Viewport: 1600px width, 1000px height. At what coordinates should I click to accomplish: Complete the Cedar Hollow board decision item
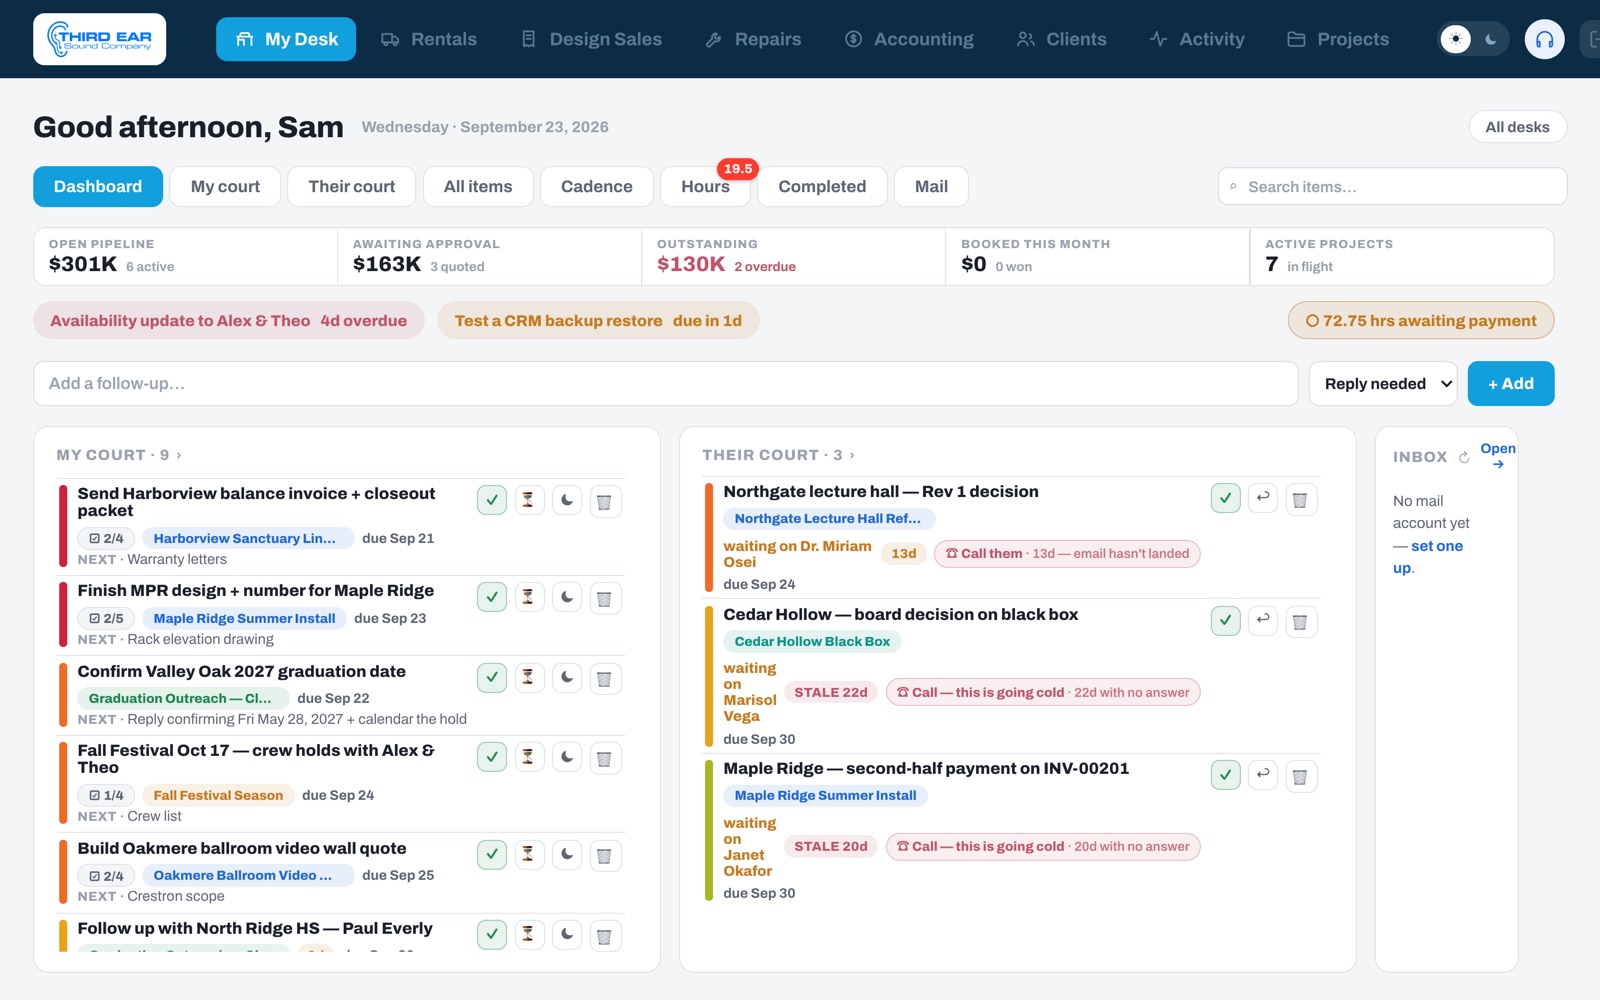coord(1226,620)
